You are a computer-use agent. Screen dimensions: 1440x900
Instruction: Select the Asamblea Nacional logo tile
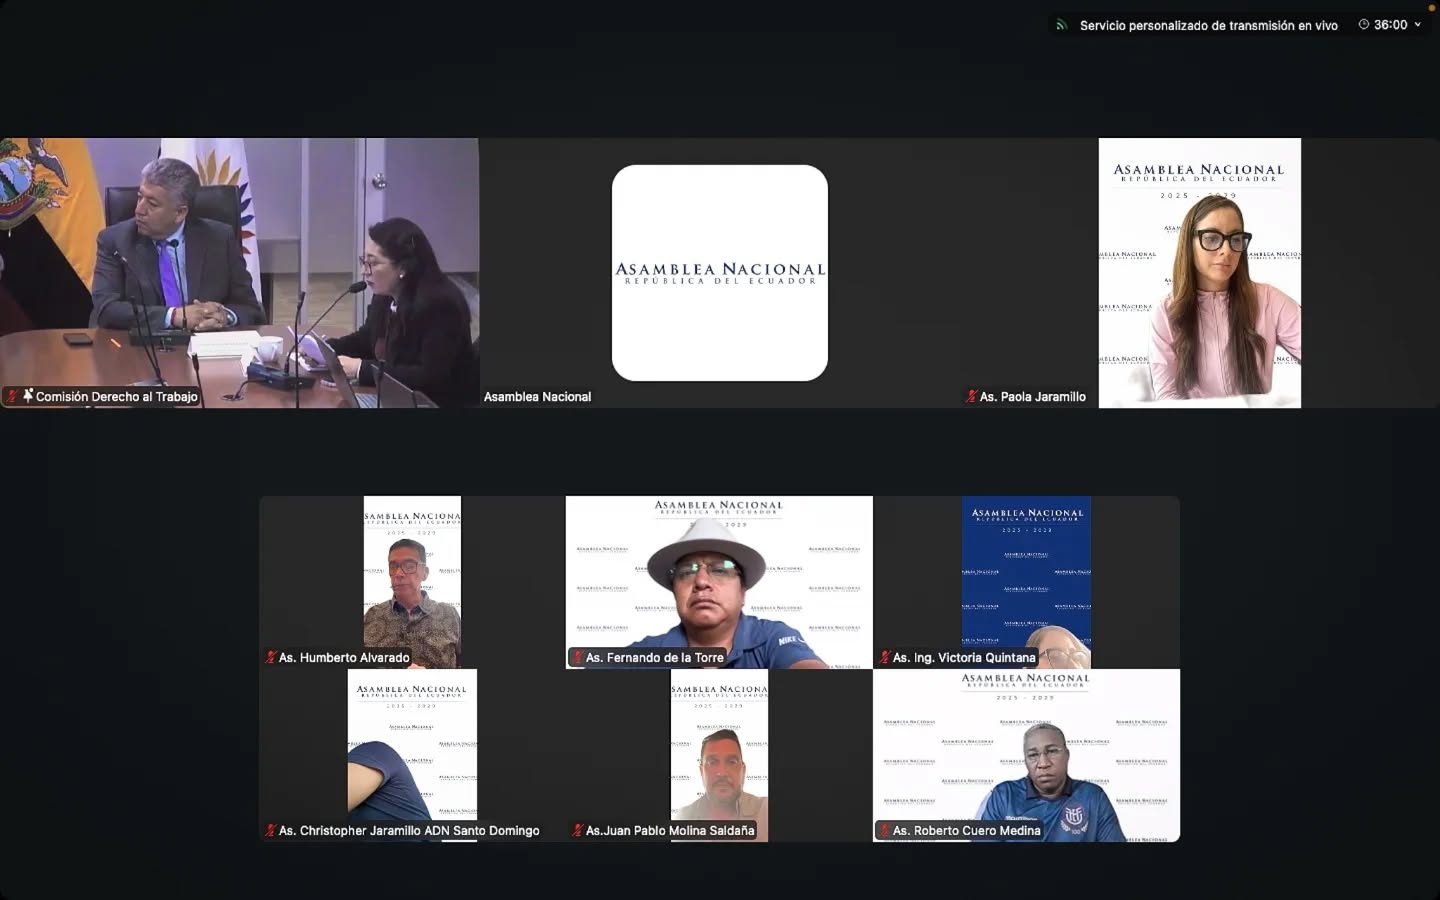click(x=719, y=273)
